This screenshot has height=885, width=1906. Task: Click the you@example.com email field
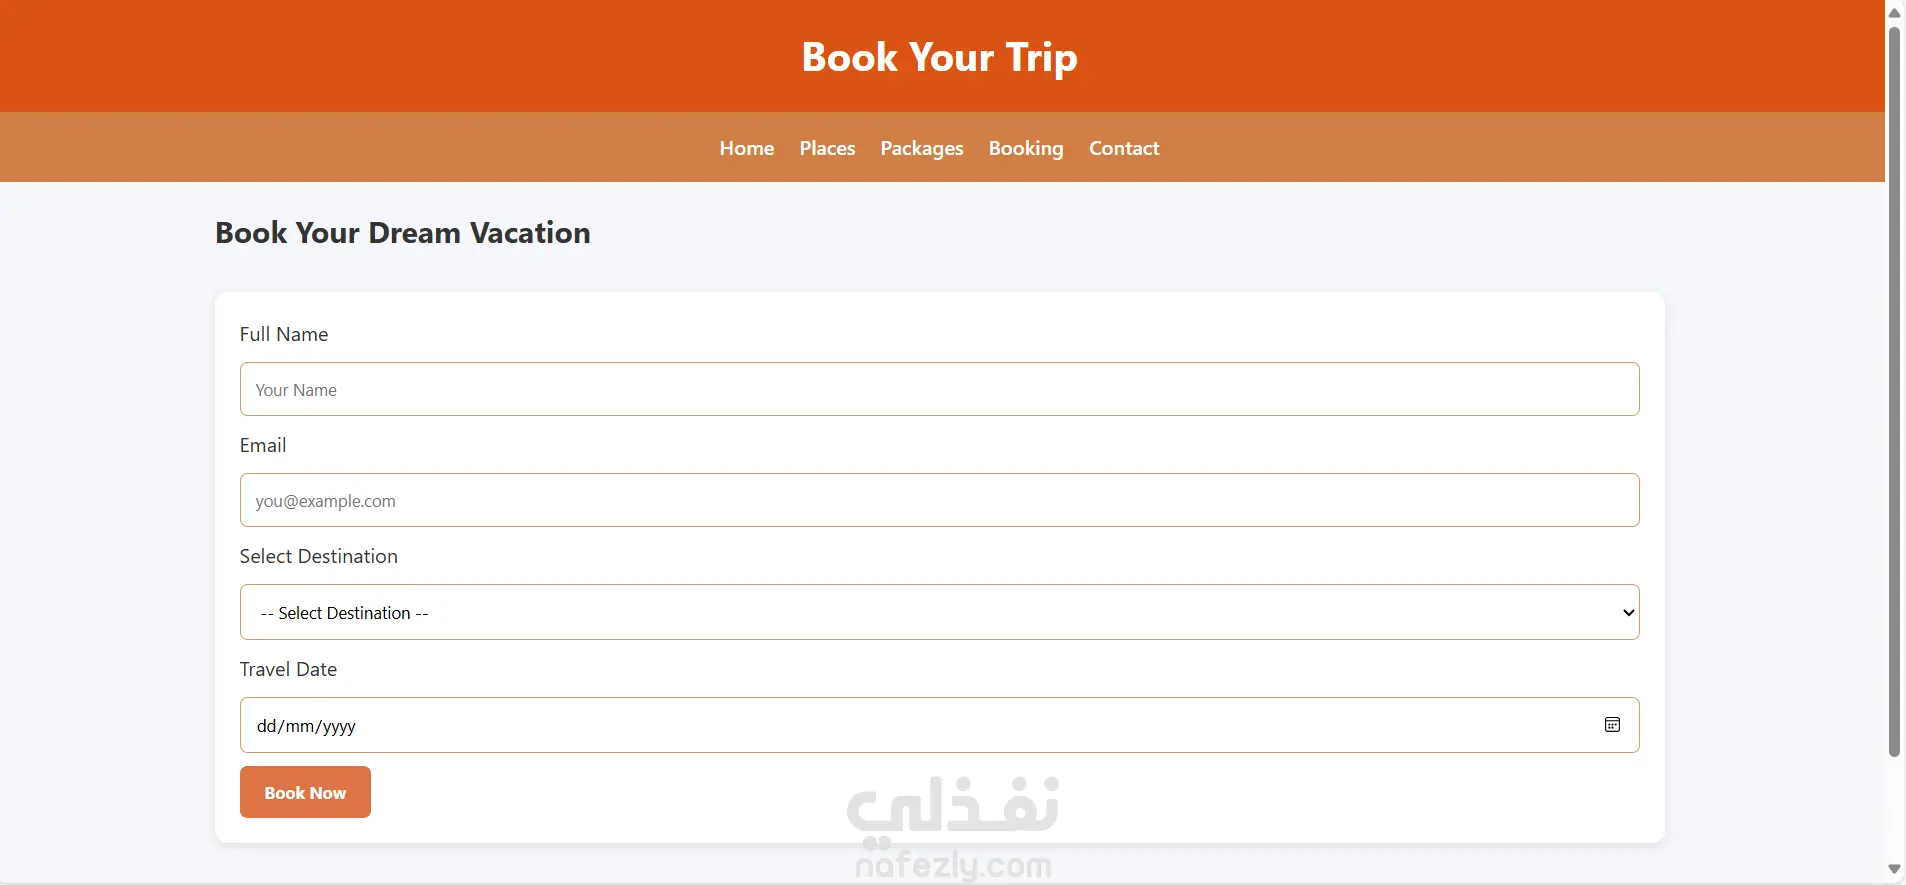[938, 500]
